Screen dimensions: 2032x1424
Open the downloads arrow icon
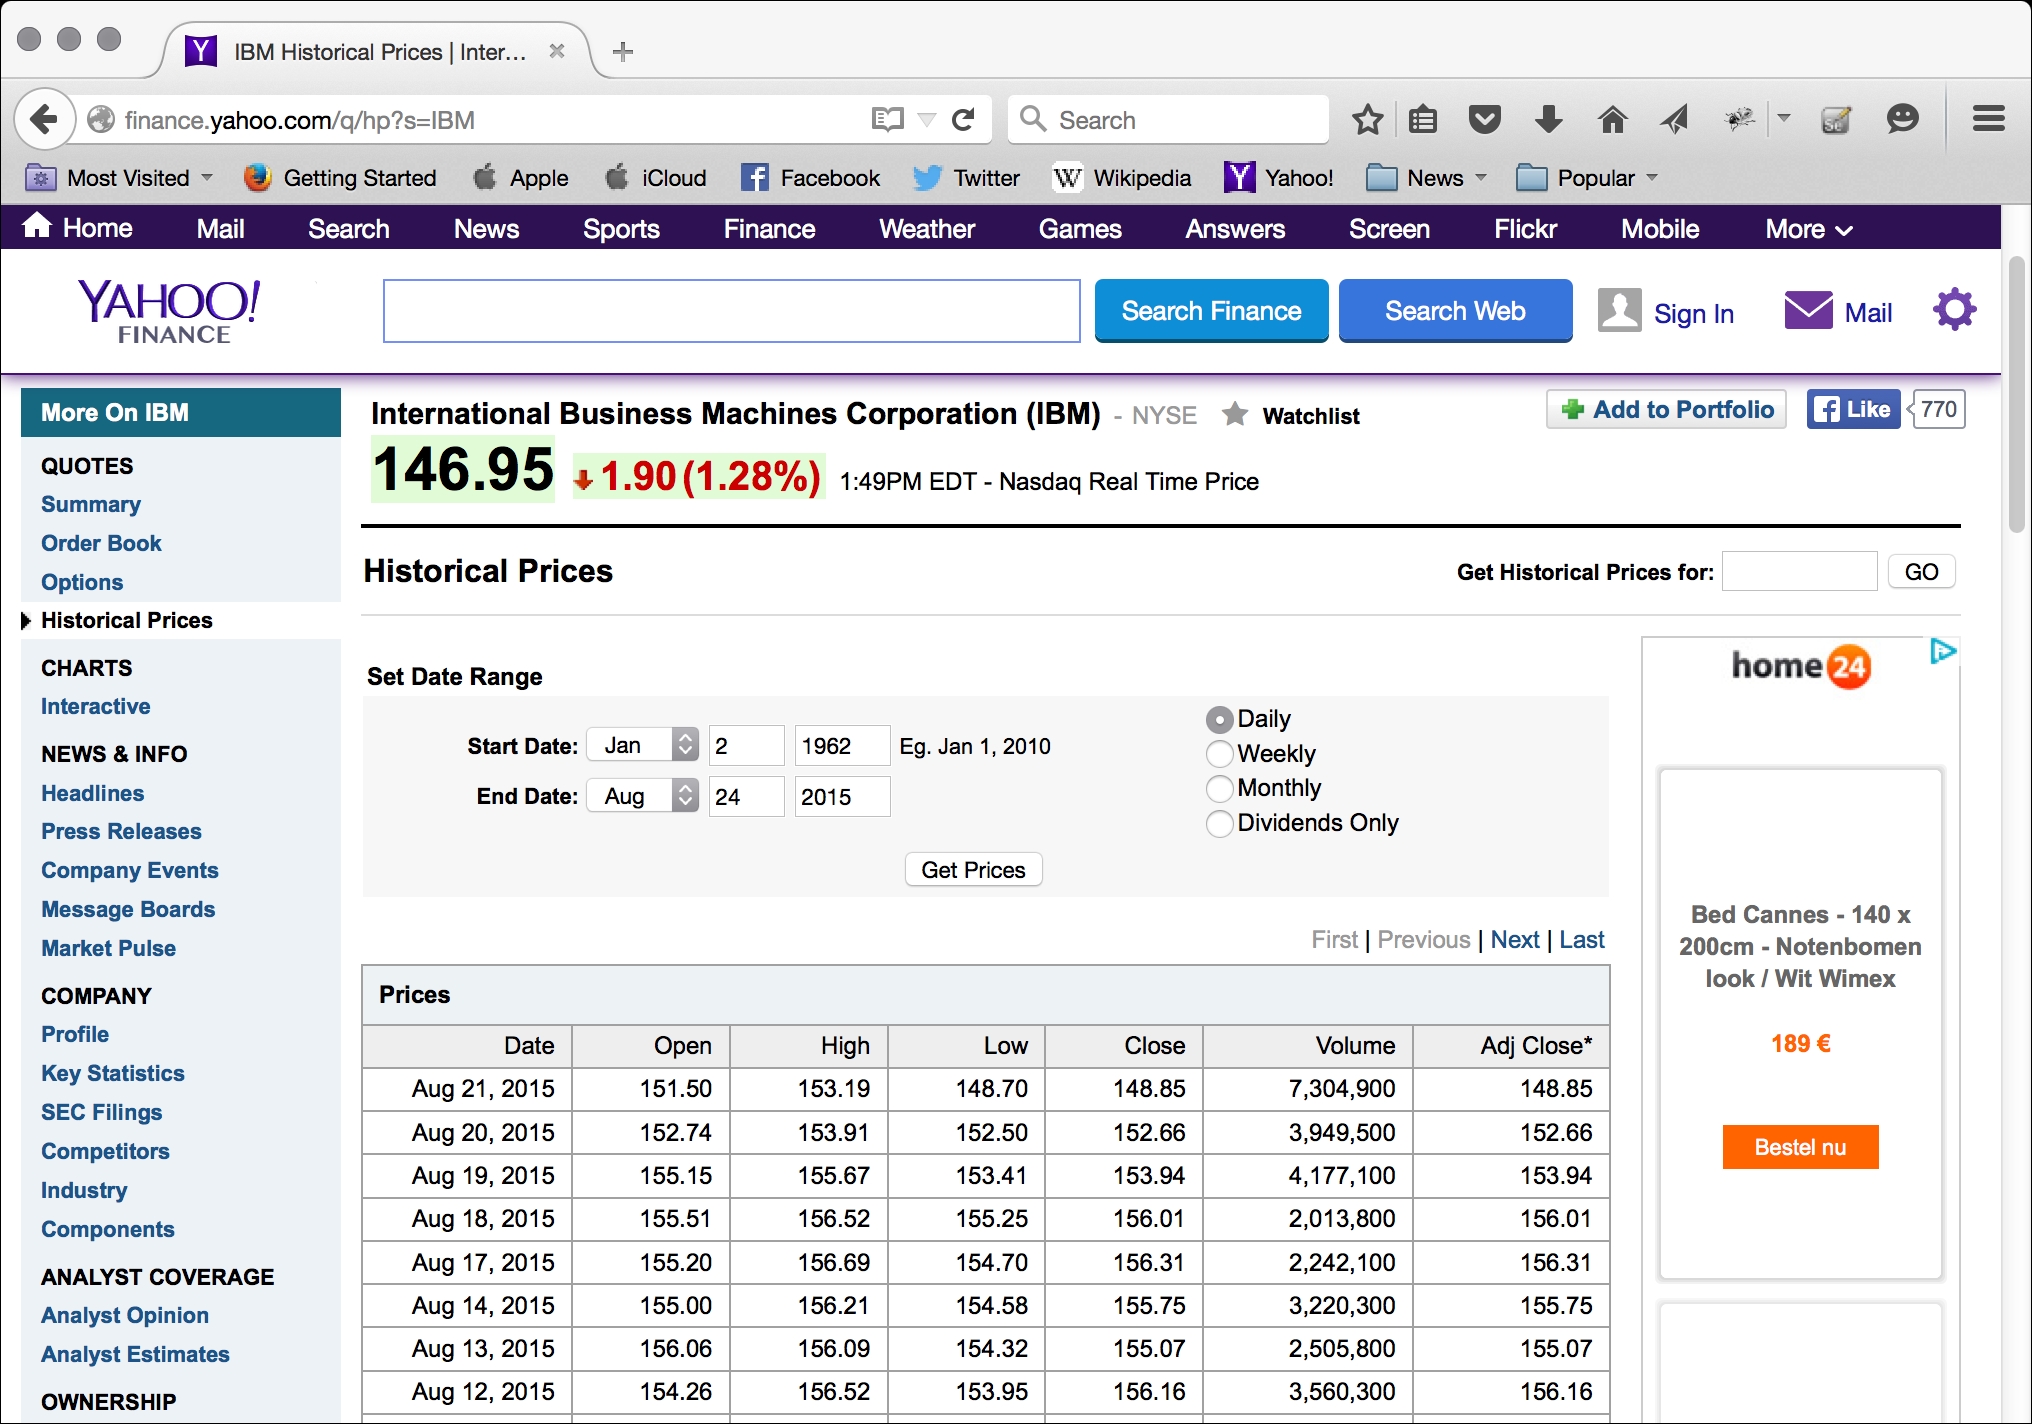coord(1548,120)
